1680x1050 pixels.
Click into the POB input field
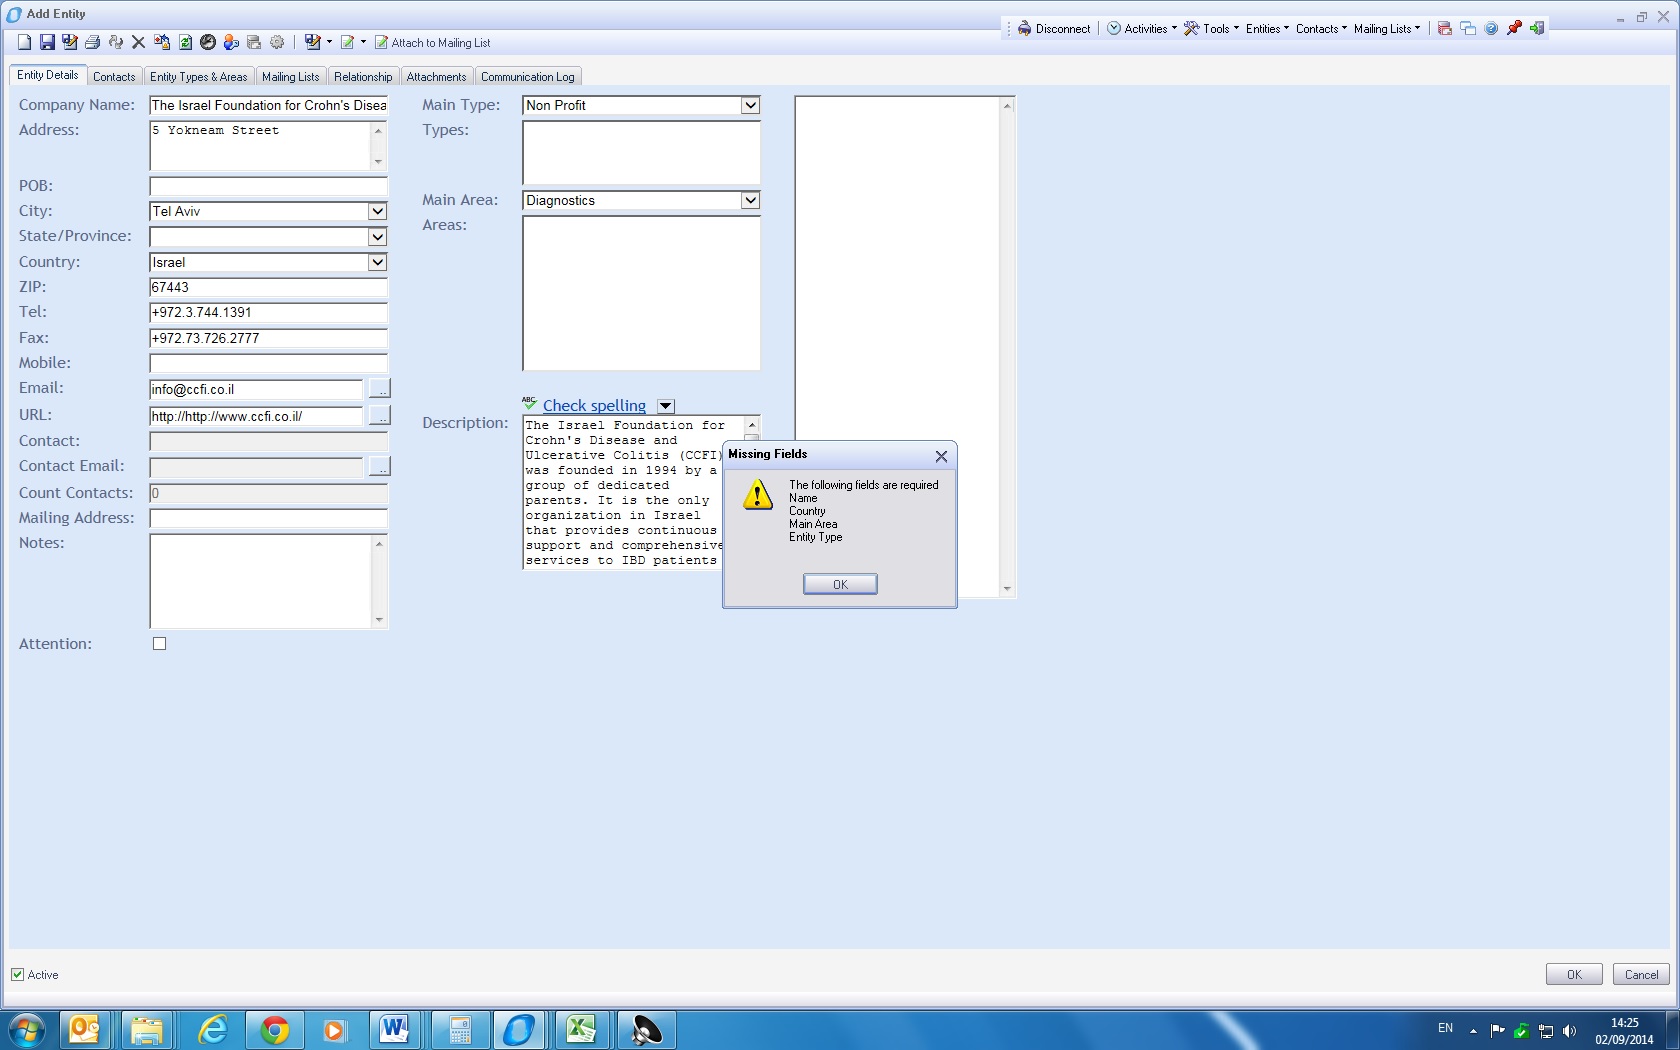pos(268,186)
